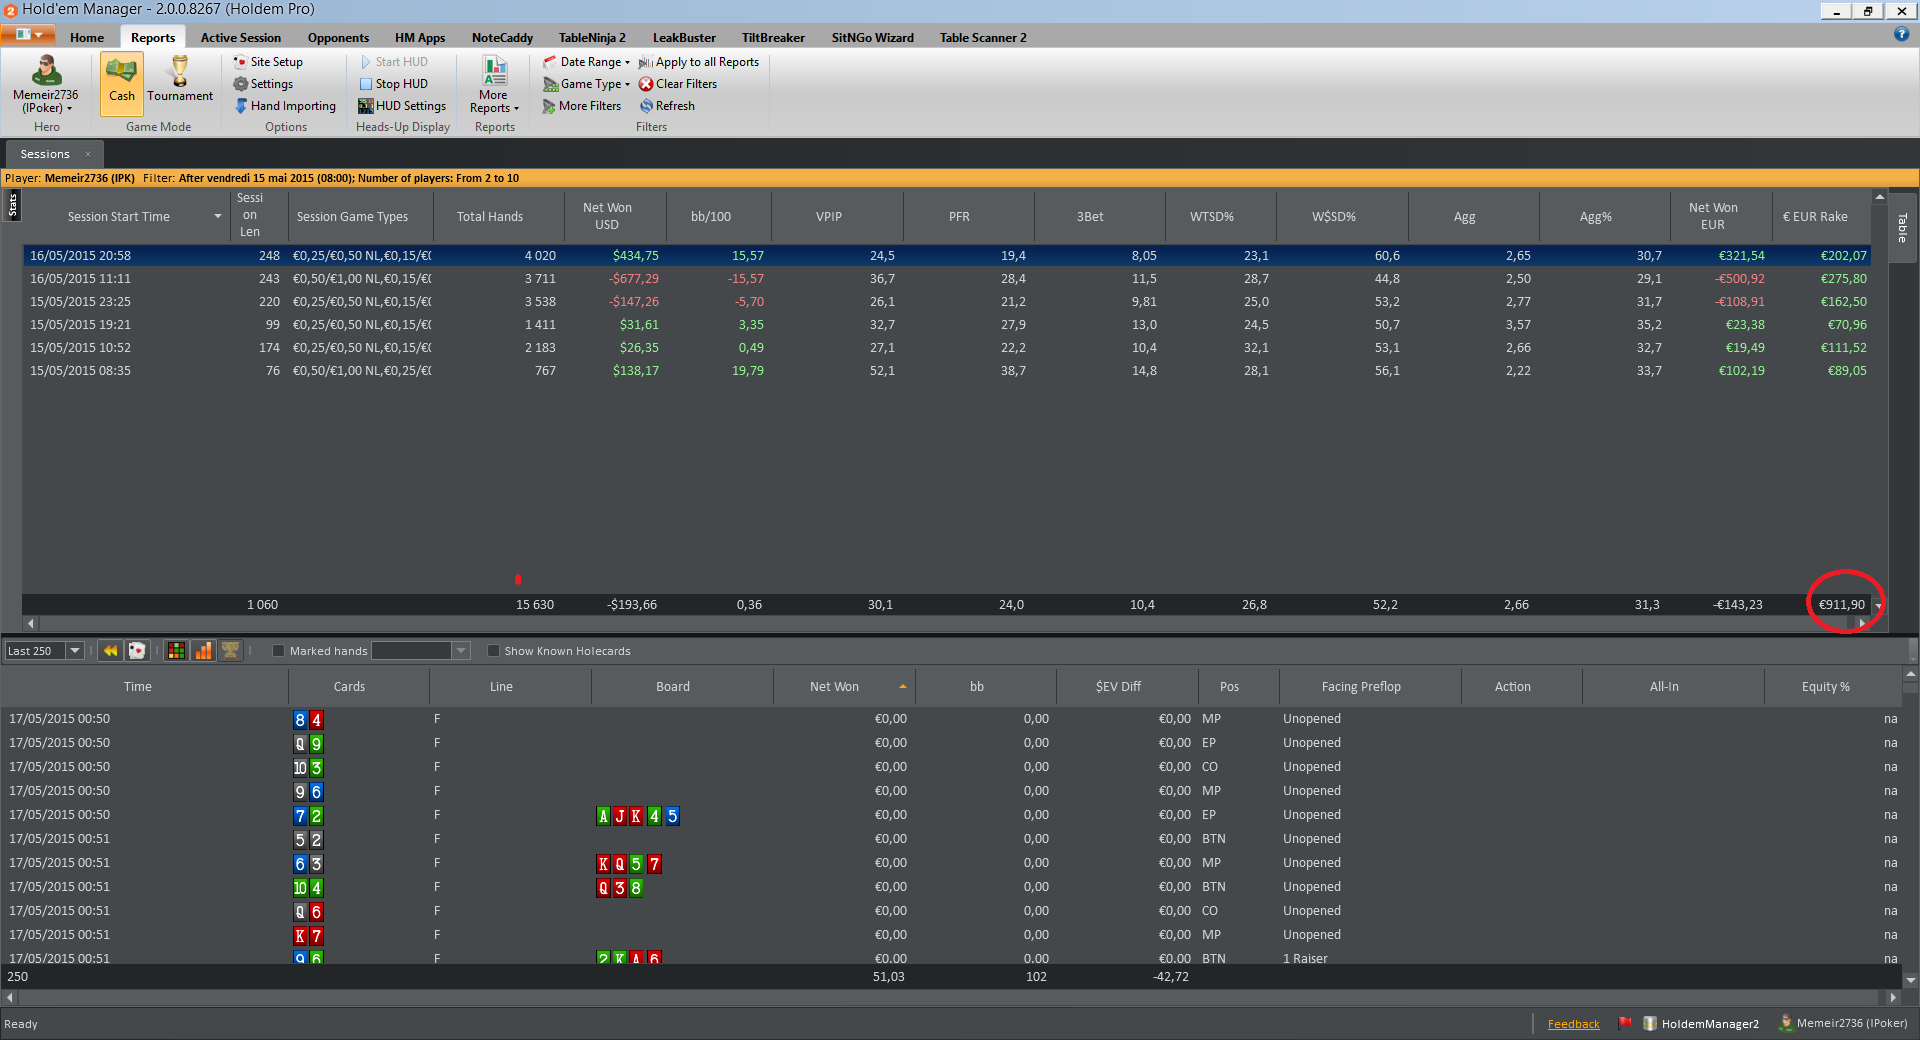Open Table Scanner 2 tab
Screen dimensions: 1920x1040
click(983, 38)
